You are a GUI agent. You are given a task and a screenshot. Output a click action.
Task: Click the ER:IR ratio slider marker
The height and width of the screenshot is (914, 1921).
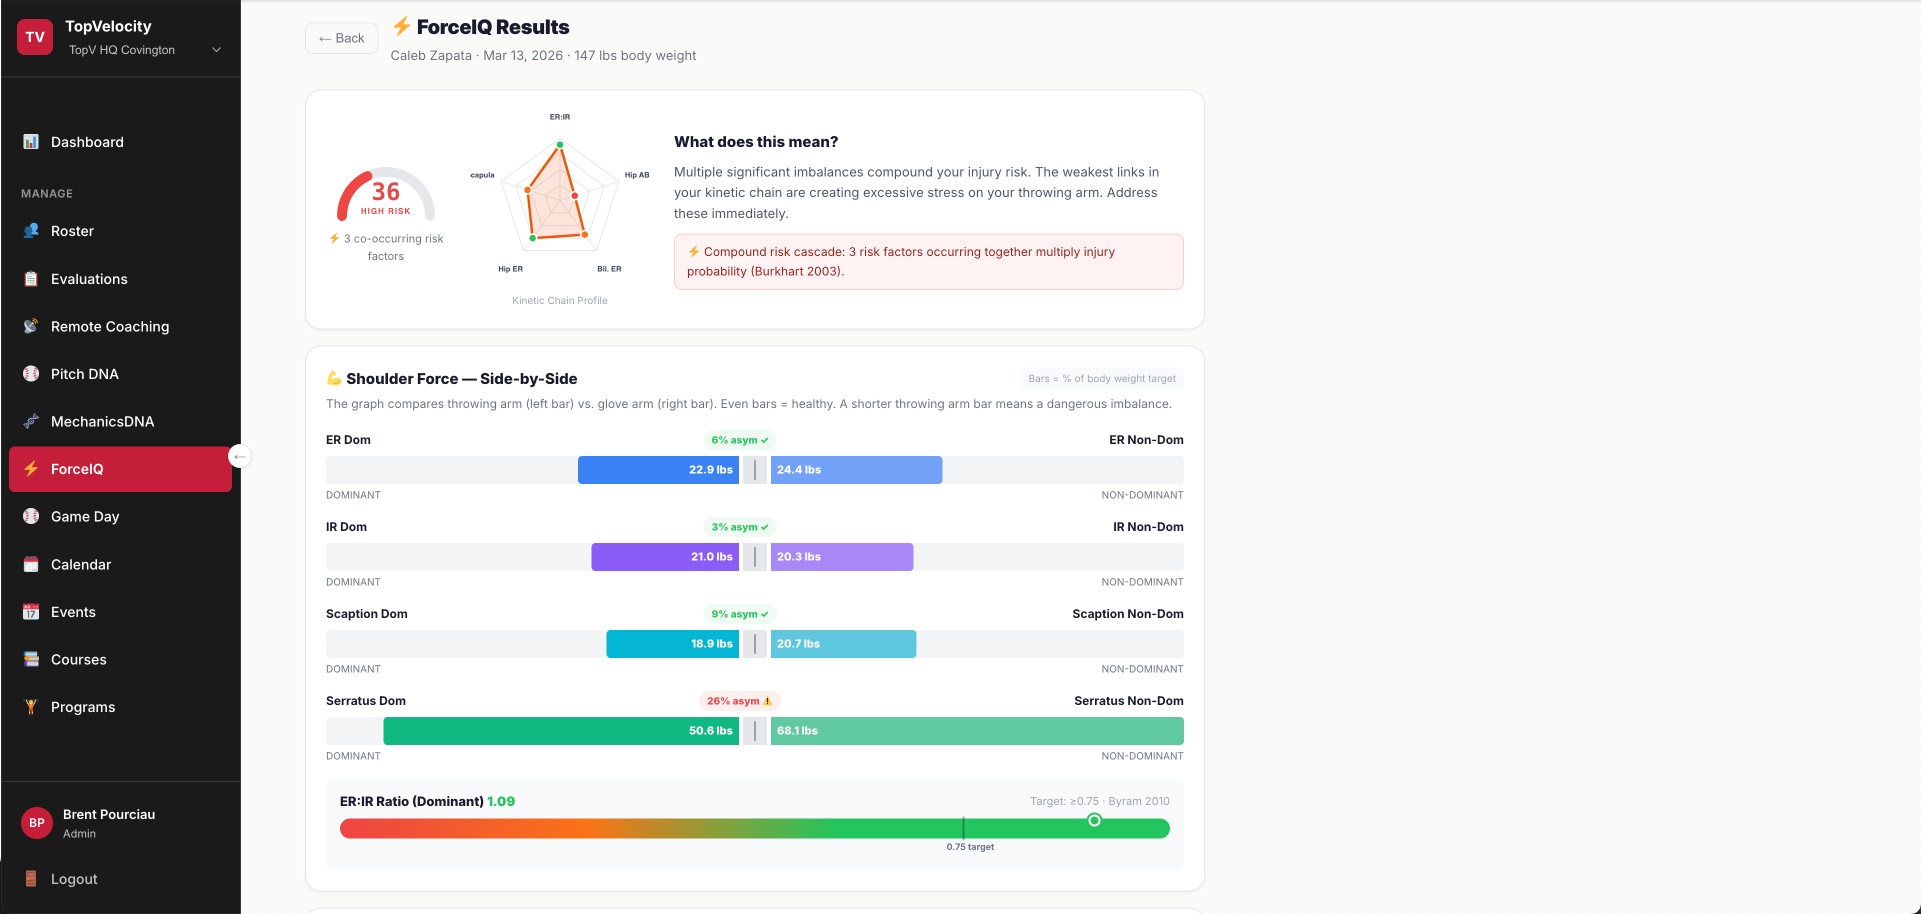click(x=1094, y=820)
